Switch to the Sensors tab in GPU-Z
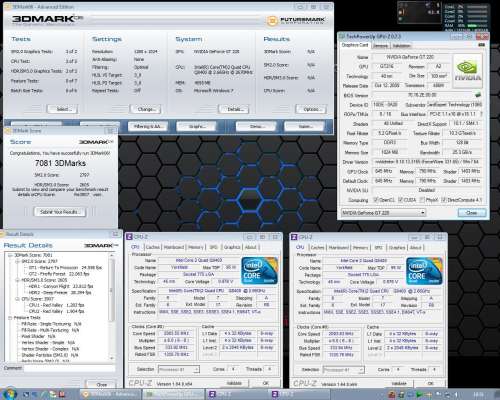The width and height of the screenshot is (500, 400). pos(380,46)
